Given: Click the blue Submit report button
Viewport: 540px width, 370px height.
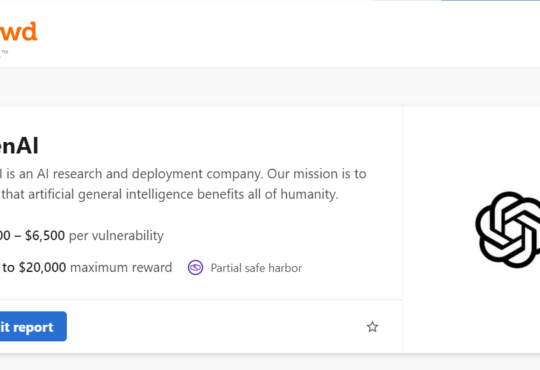Looking at the screenshot, I should [33, 326].
